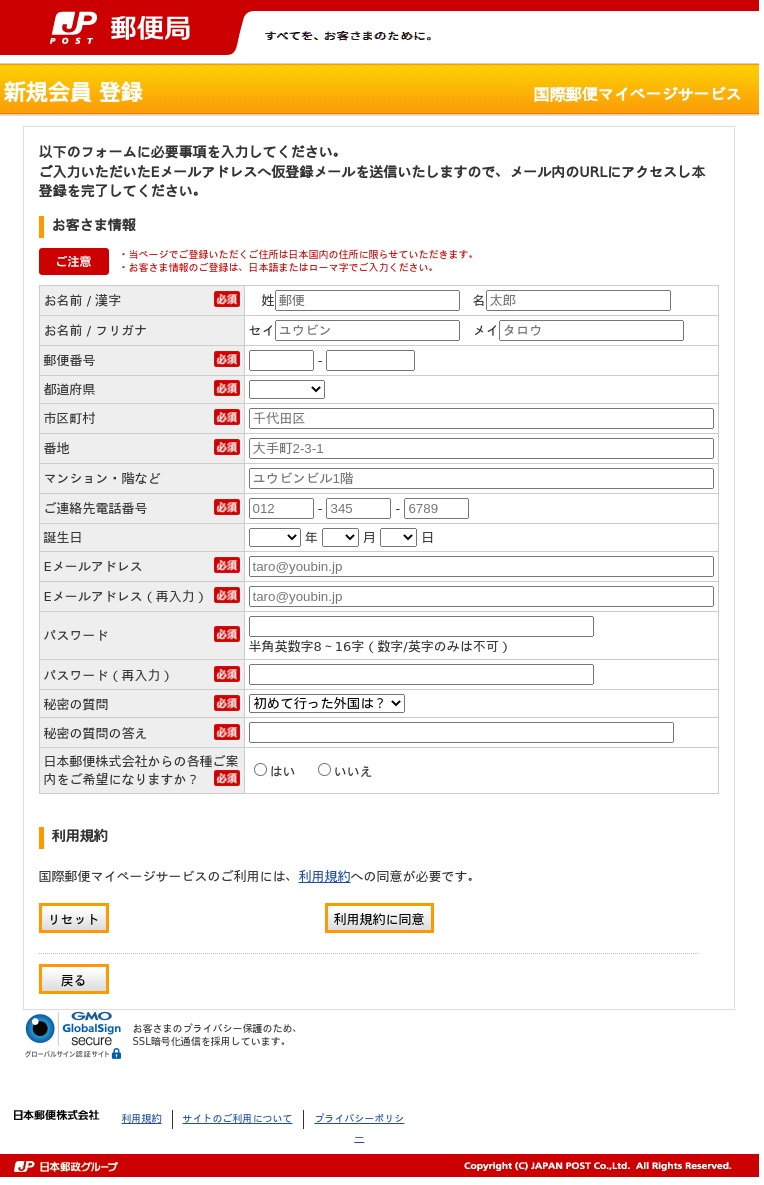The width and height of the screenshot is (764, 1185).
Task: Open footer プライバシーポリシー link
Action: 359,1119
